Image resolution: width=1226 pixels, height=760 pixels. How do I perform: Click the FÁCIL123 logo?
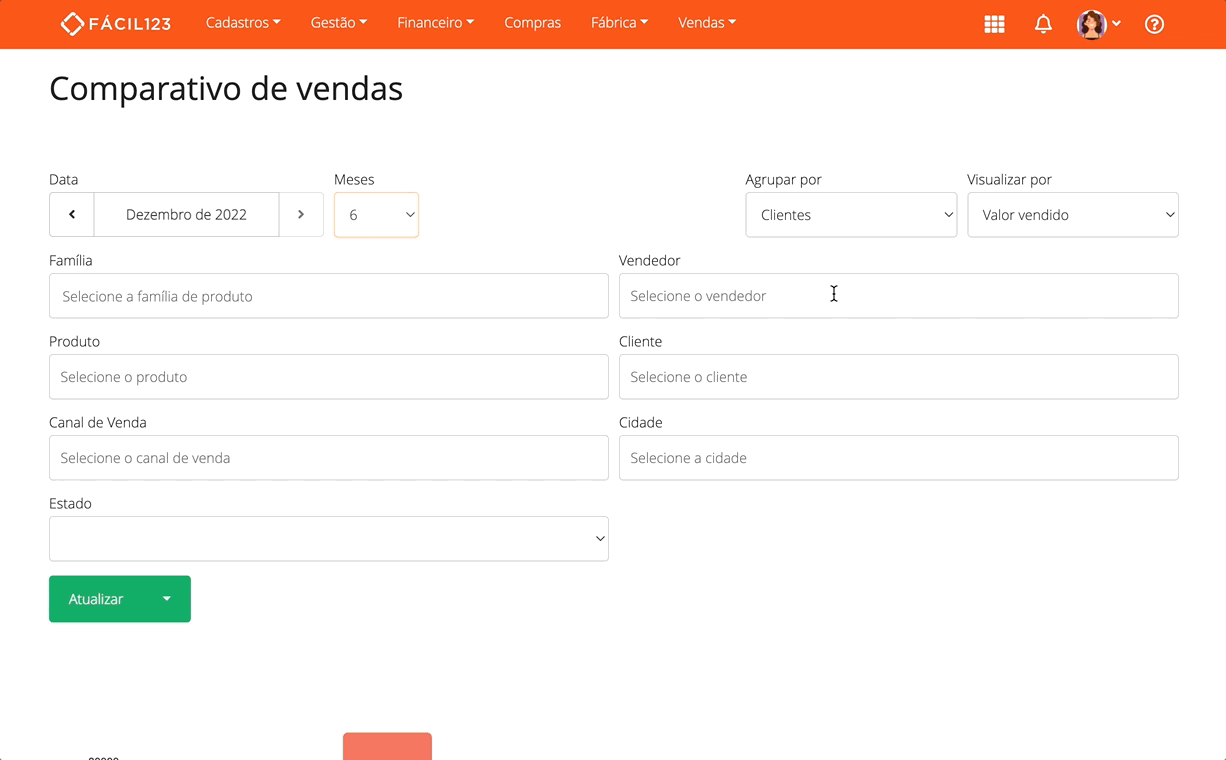(x=115, y=23)
